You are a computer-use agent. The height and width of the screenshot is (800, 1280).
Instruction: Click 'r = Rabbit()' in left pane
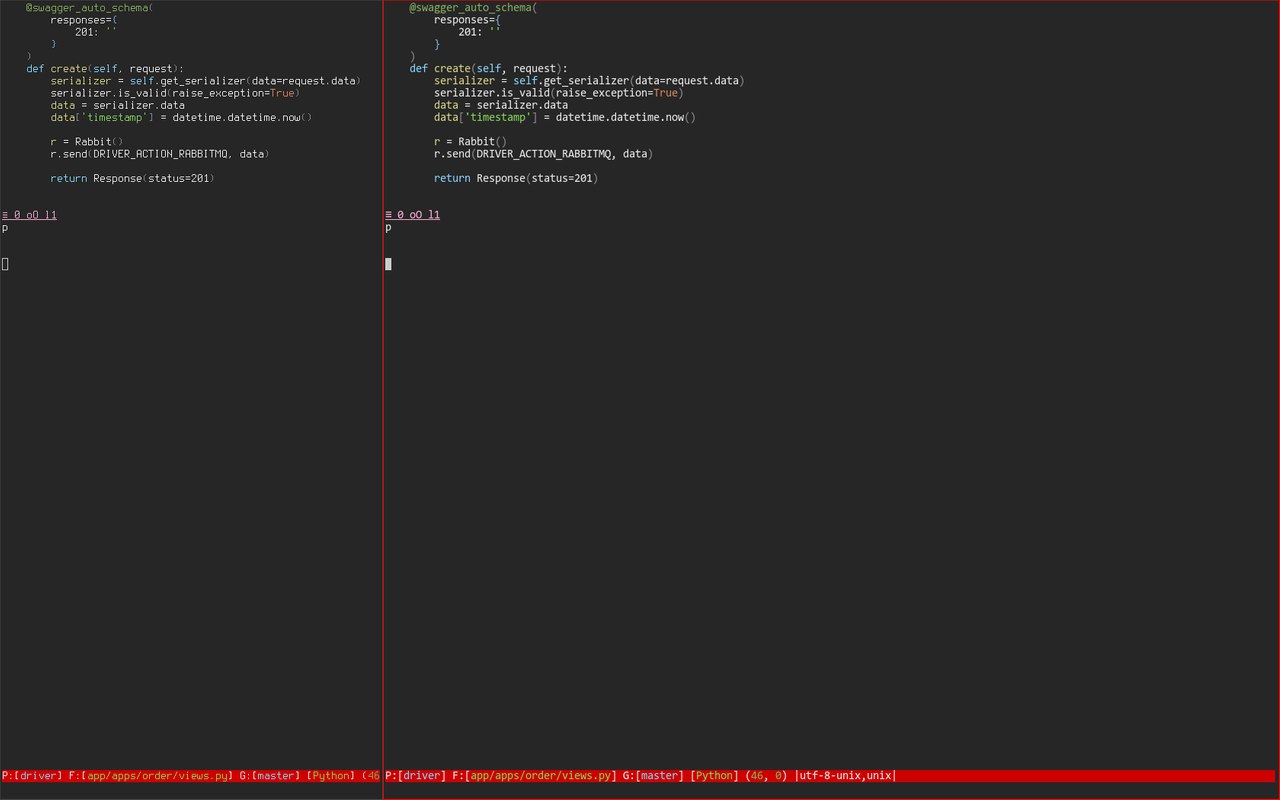click(x=87, y=142)
